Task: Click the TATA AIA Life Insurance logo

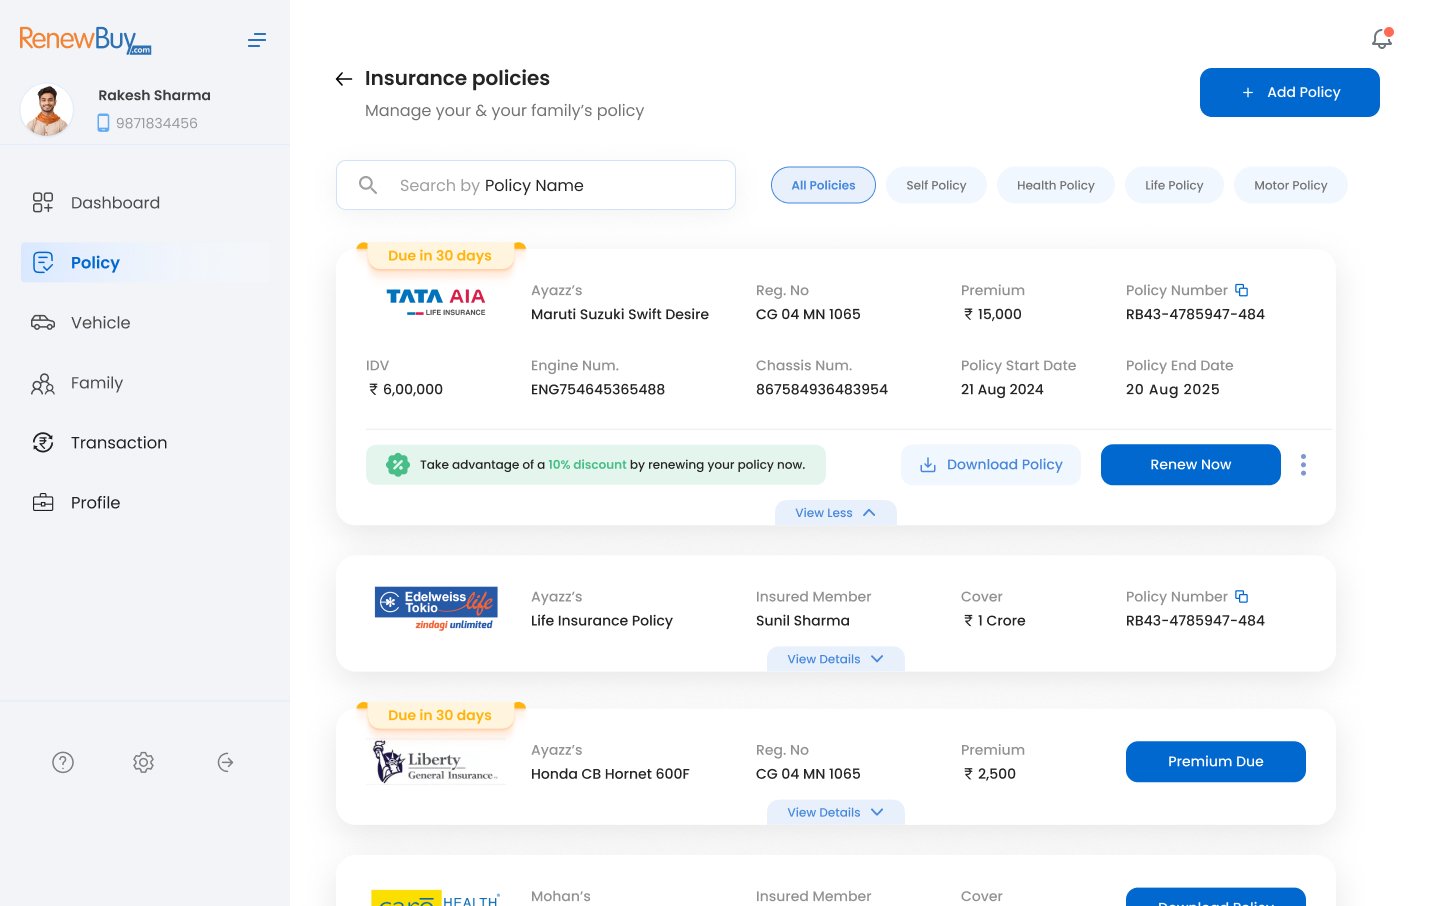Action: tap(436, 301)
